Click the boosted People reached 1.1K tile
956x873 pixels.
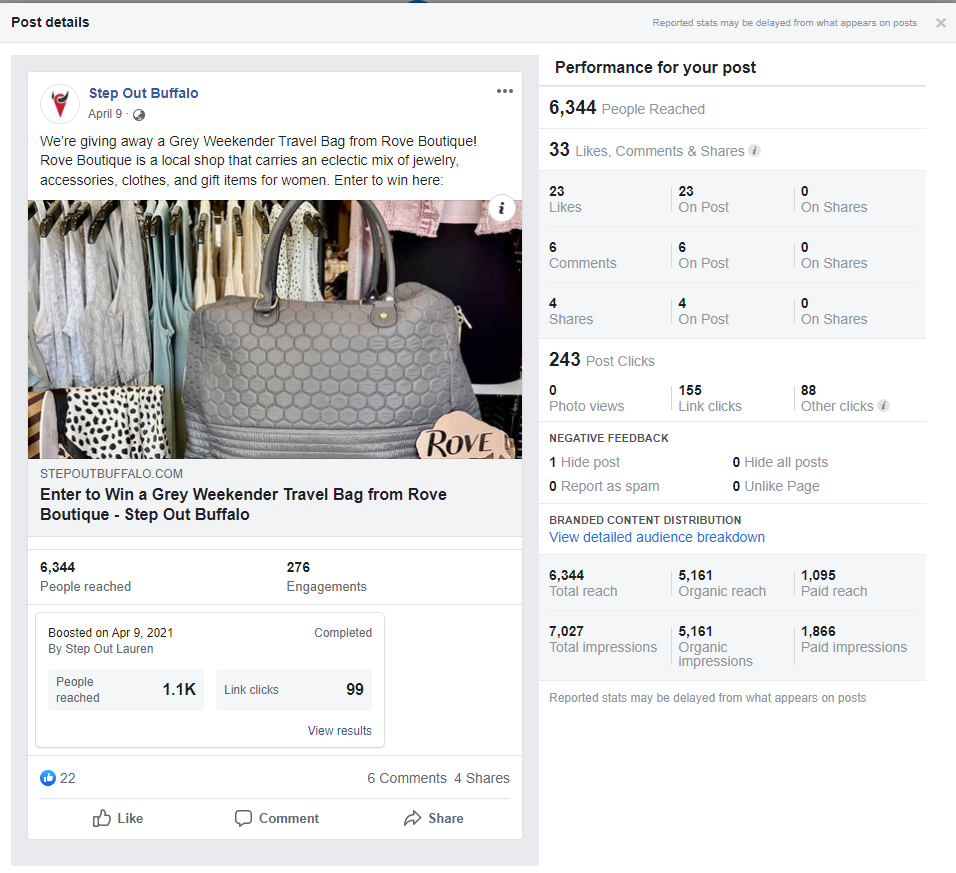coord(126,689)
